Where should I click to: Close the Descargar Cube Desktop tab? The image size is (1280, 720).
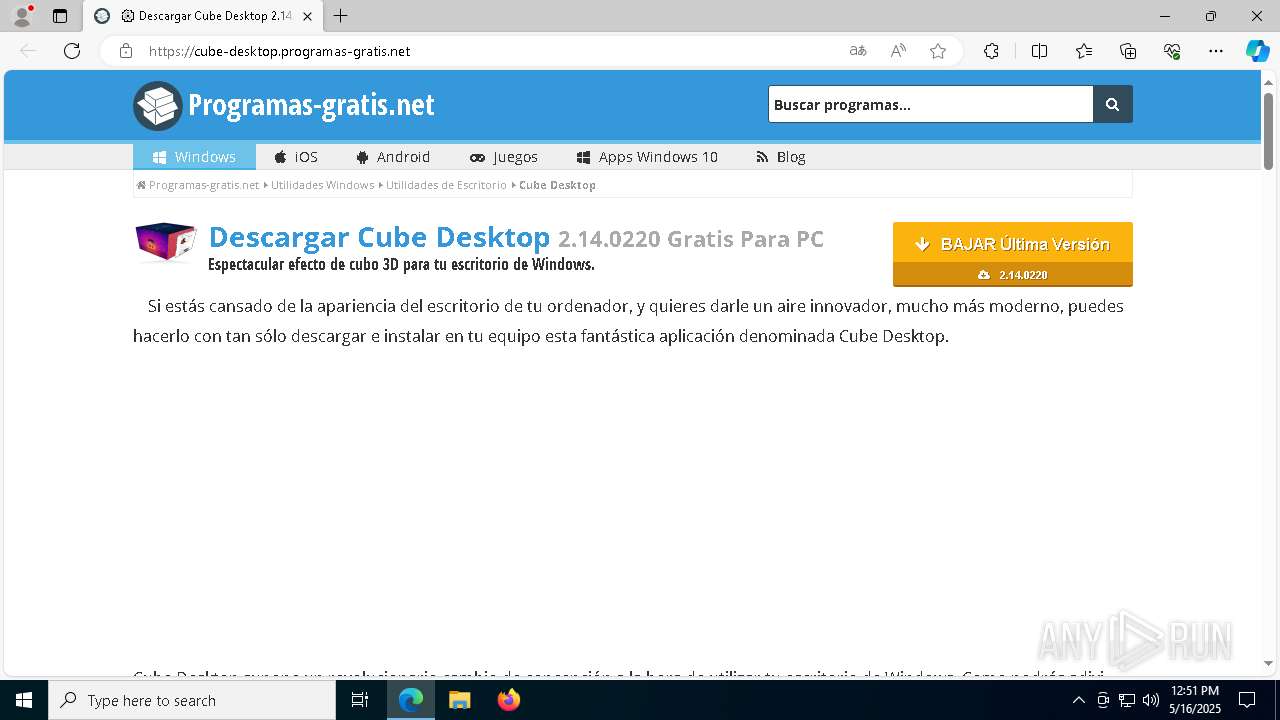pyautogui.click(x=307, y=16)
